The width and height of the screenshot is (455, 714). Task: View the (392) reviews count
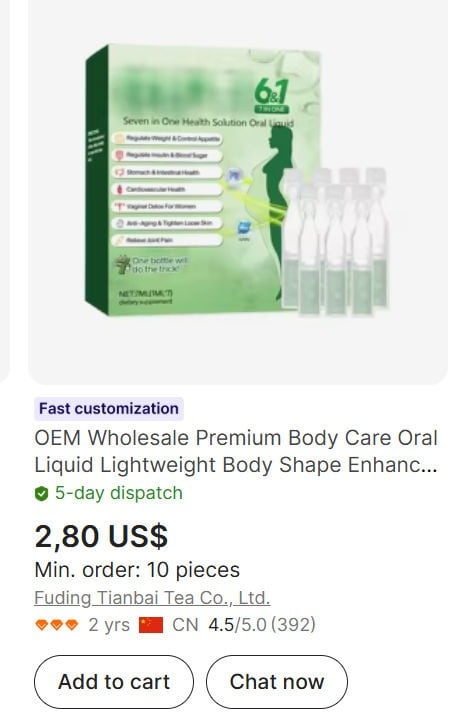(293, 625)
